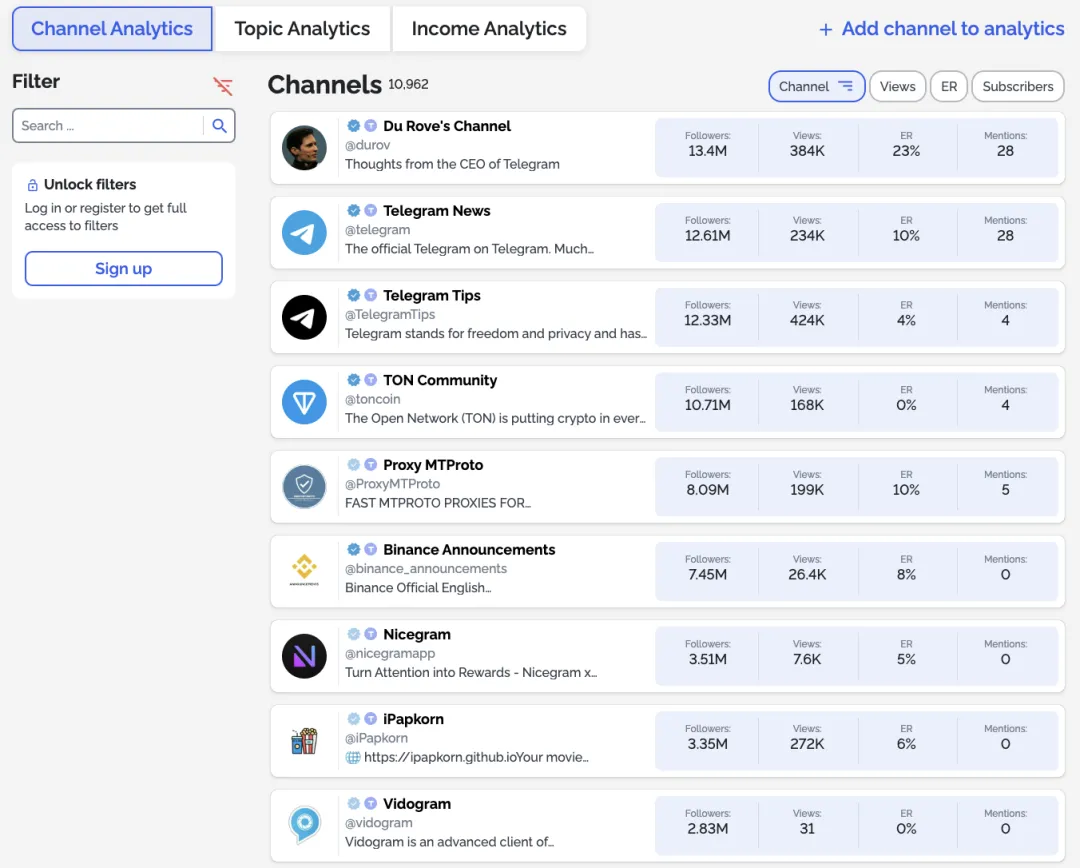
Task: Click the @TelegramTips handle
Action: [x=390, y=314]
